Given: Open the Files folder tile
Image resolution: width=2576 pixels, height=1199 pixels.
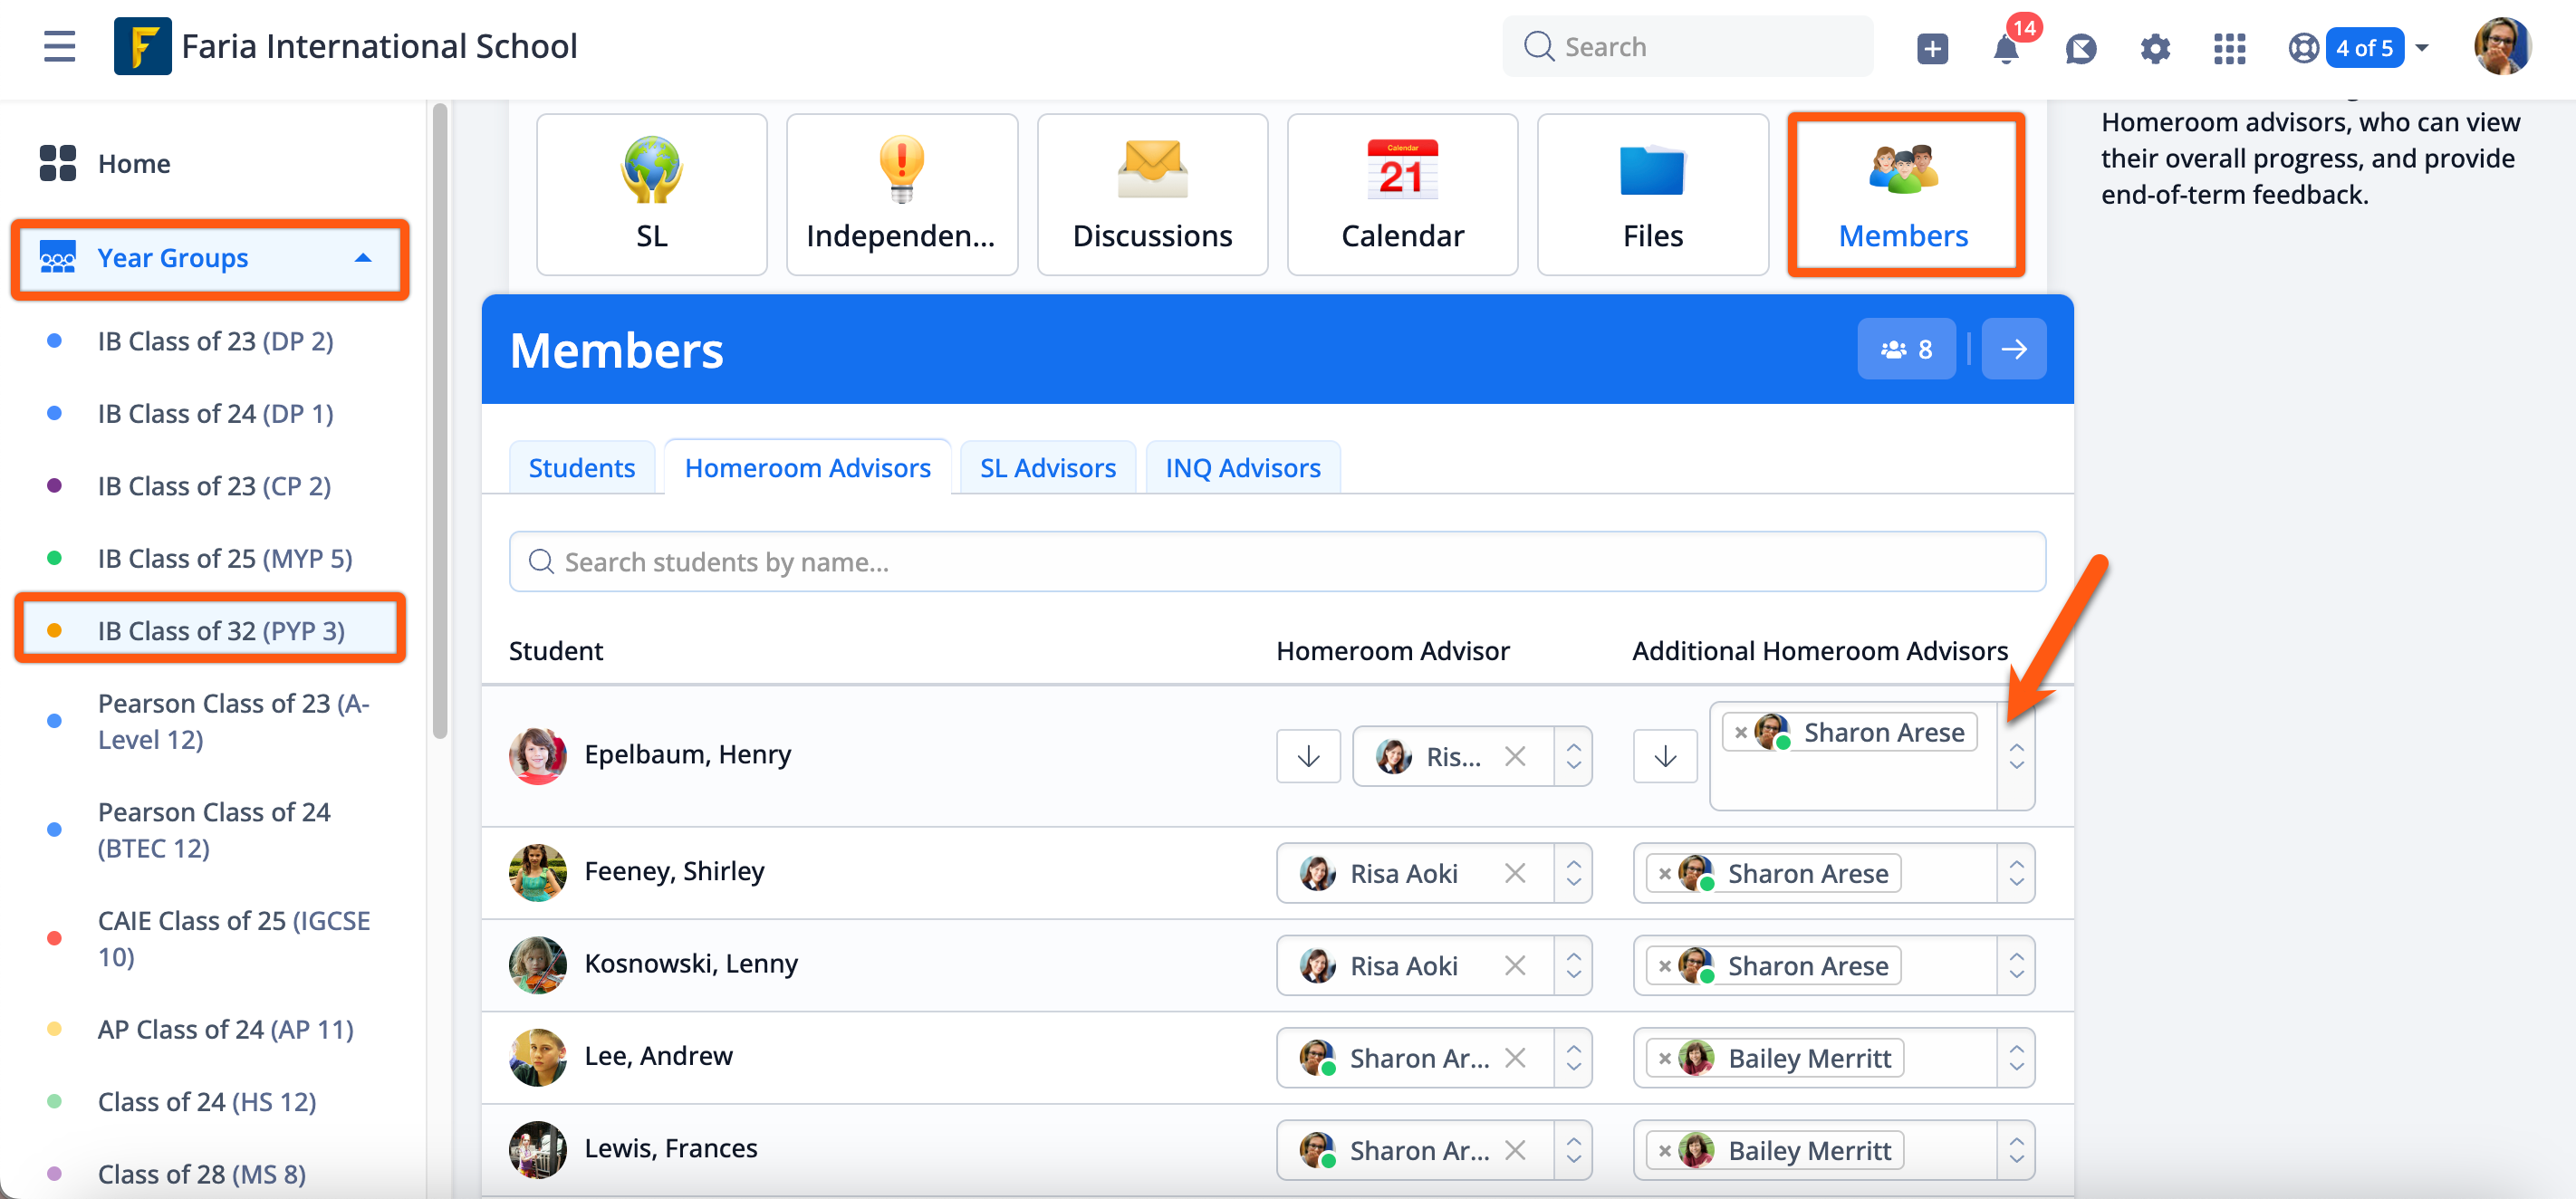Looking at the screenshot, I should (x=1652, y=194).
